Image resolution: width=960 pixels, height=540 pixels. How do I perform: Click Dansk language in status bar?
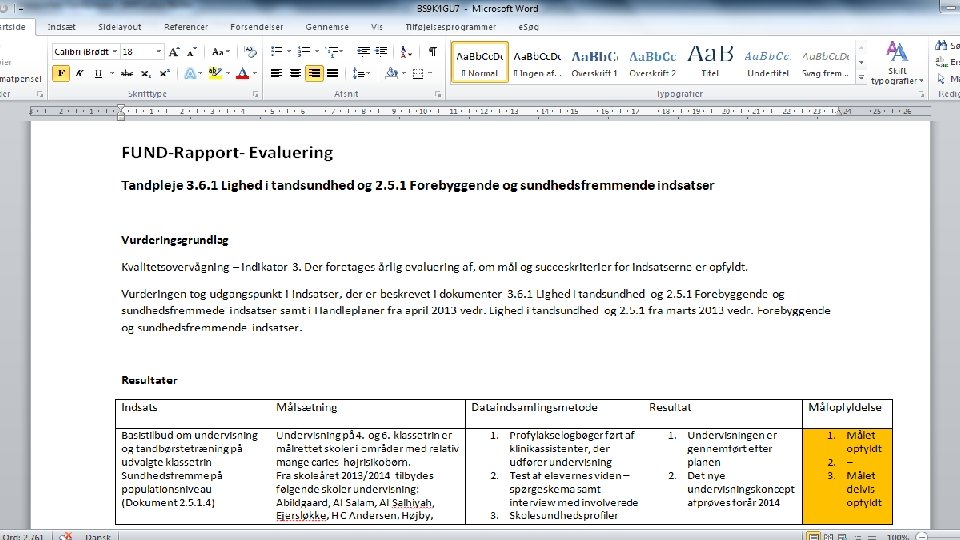point(98,536)
